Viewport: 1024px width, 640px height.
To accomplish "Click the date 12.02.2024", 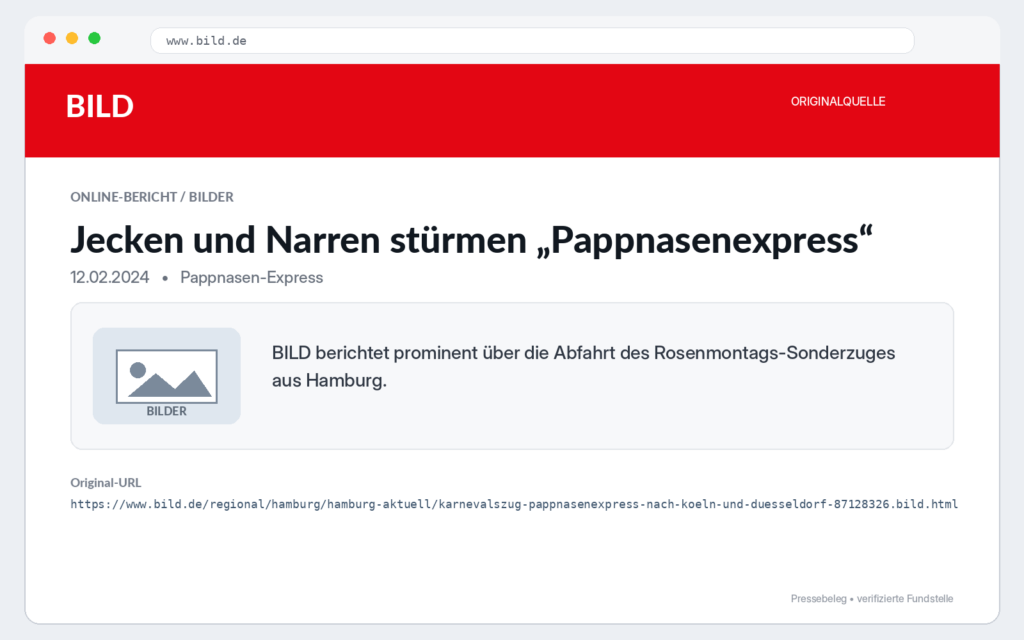I will pos(110,278).
